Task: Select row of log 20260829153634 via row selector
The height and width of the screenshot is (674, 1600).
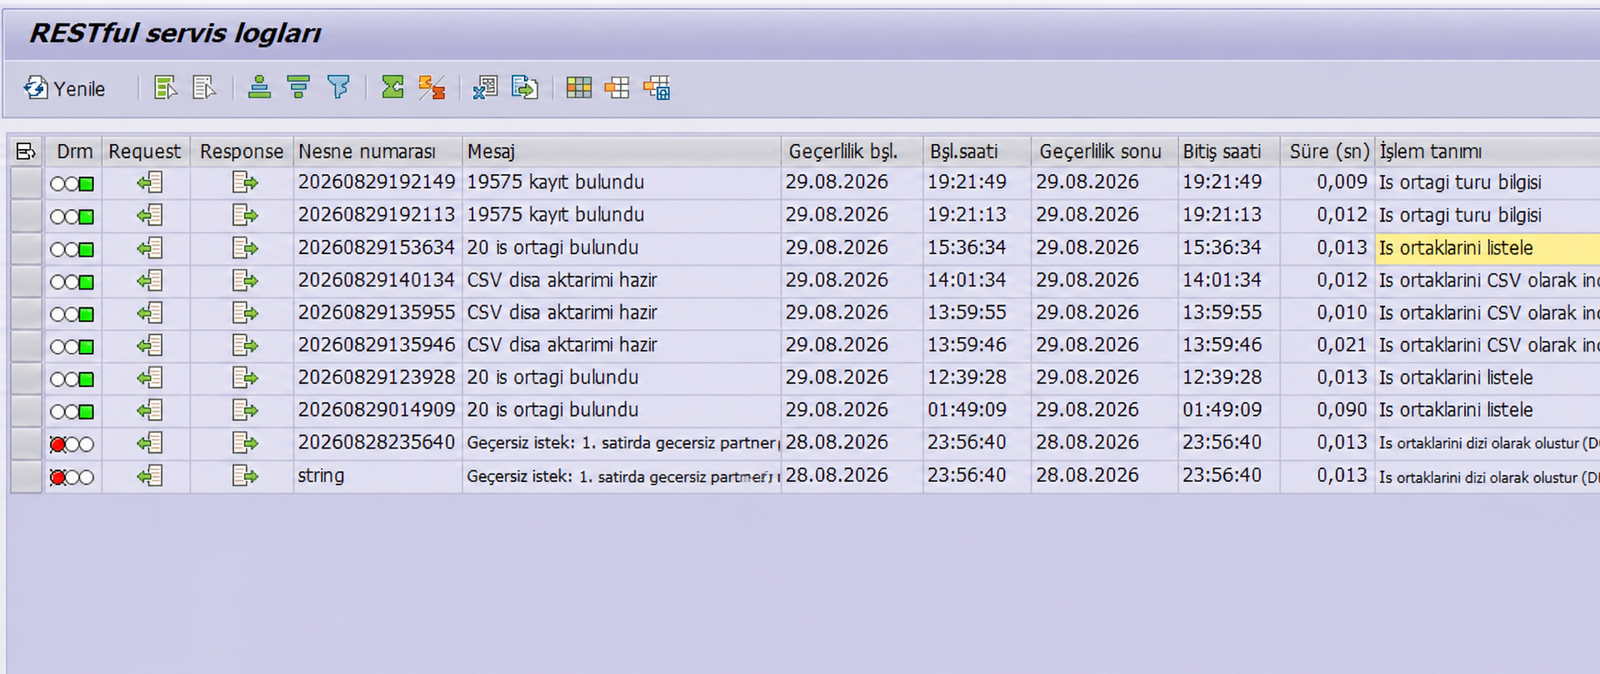Action: click(x=26, y=248)
